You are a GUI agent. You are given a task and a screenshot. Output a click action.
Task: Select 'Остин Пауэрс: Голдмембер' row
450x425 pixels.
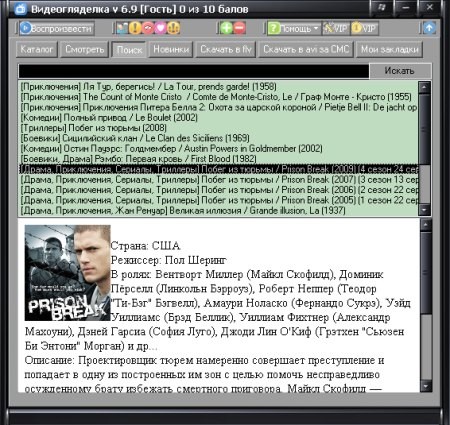point(218,149)
